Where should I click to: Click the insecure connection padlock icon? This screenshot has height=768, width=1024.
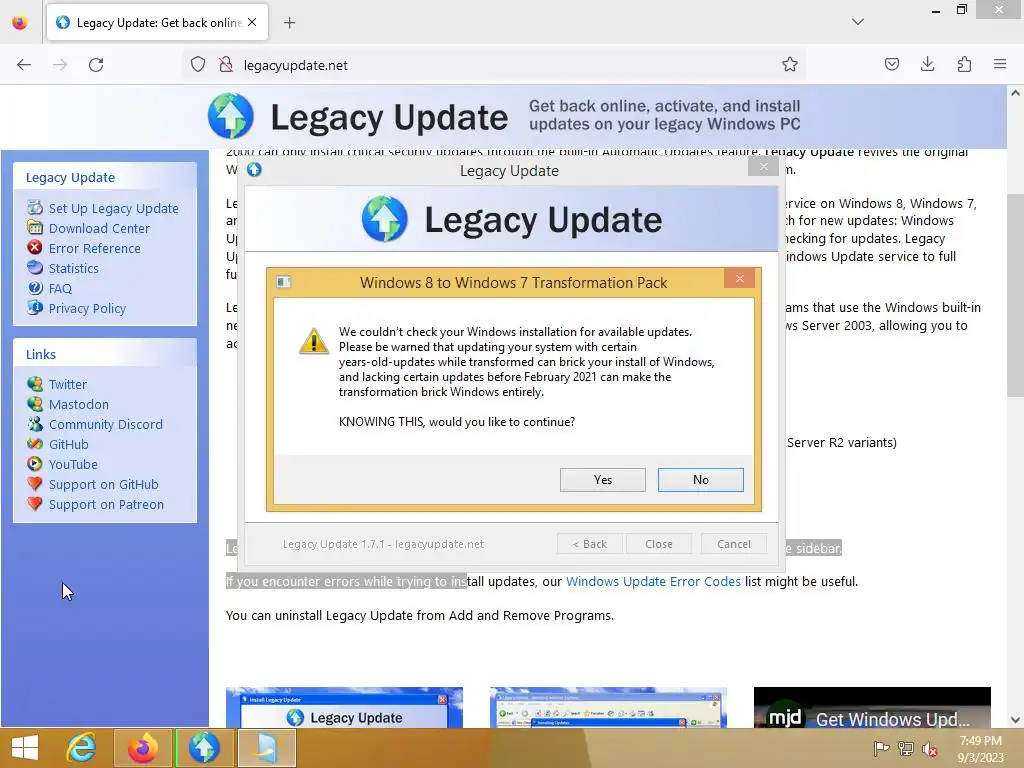coord(226,65)
